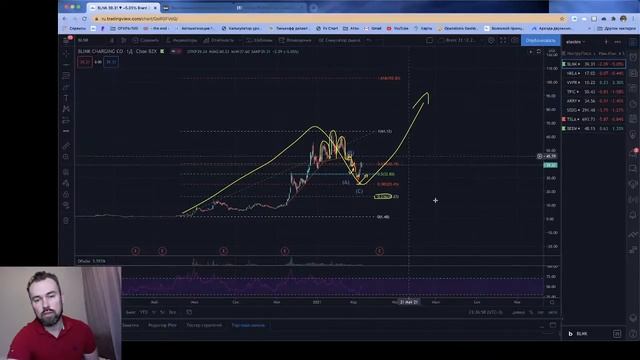640x360 pixels.
Task: Maximize the bottom panel with its window icon
Action: [553, 325]
